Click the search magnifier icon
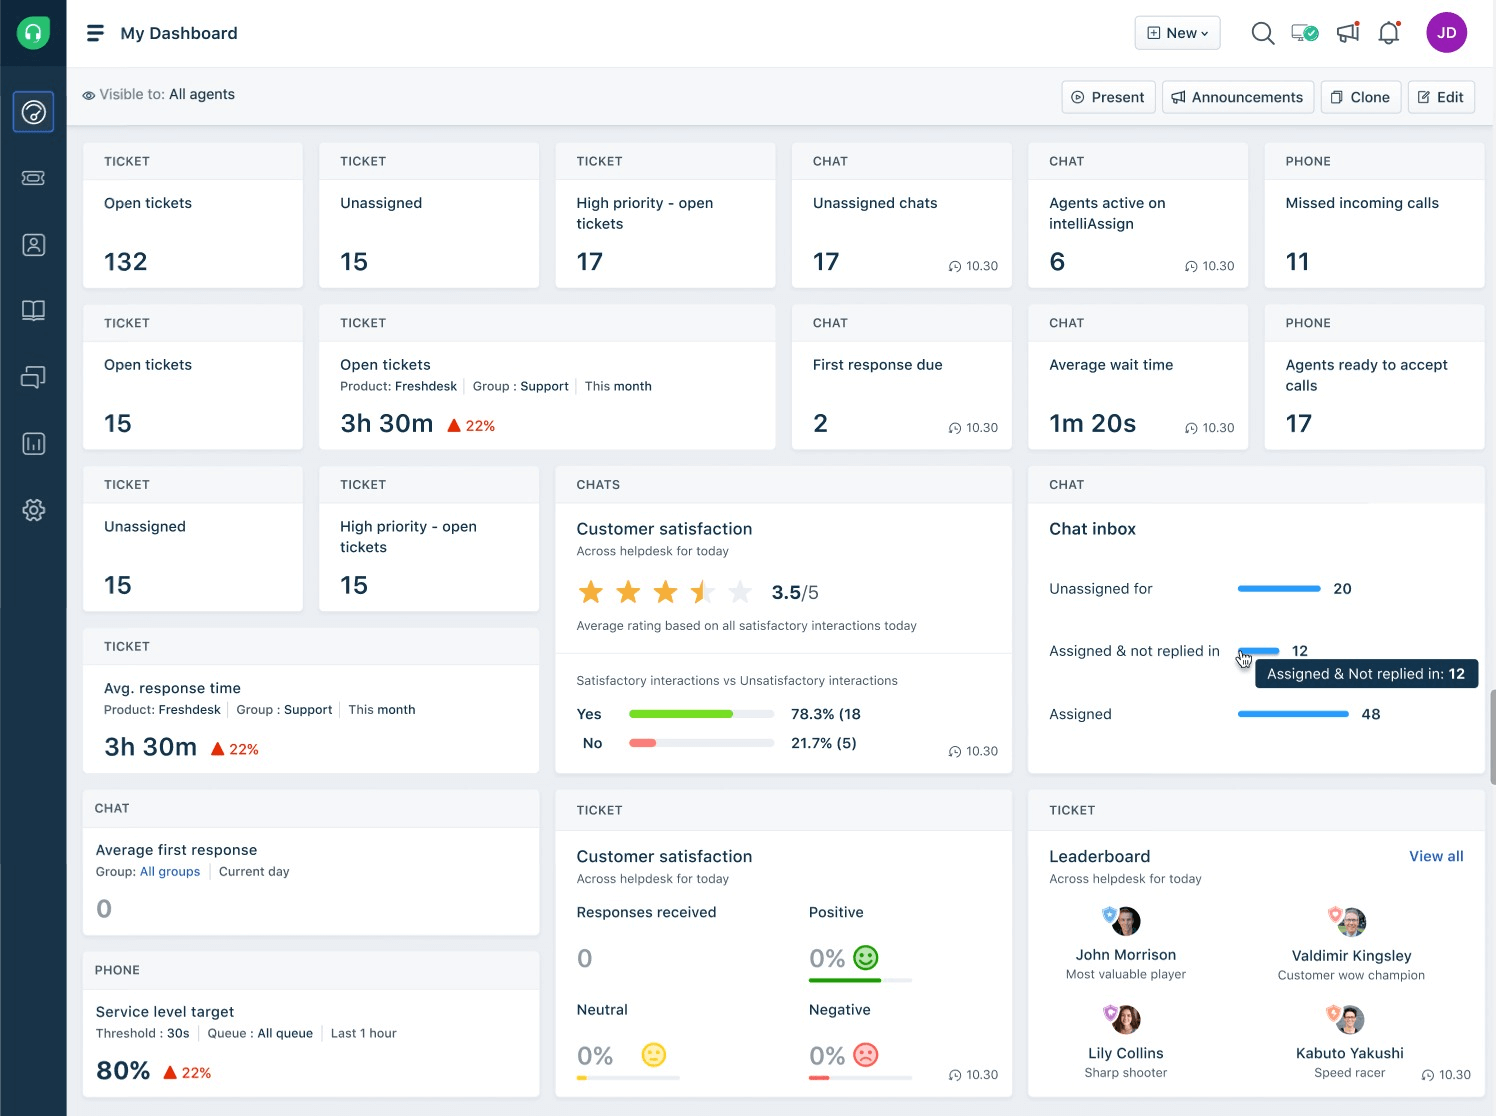 [x=1262, y=32]
